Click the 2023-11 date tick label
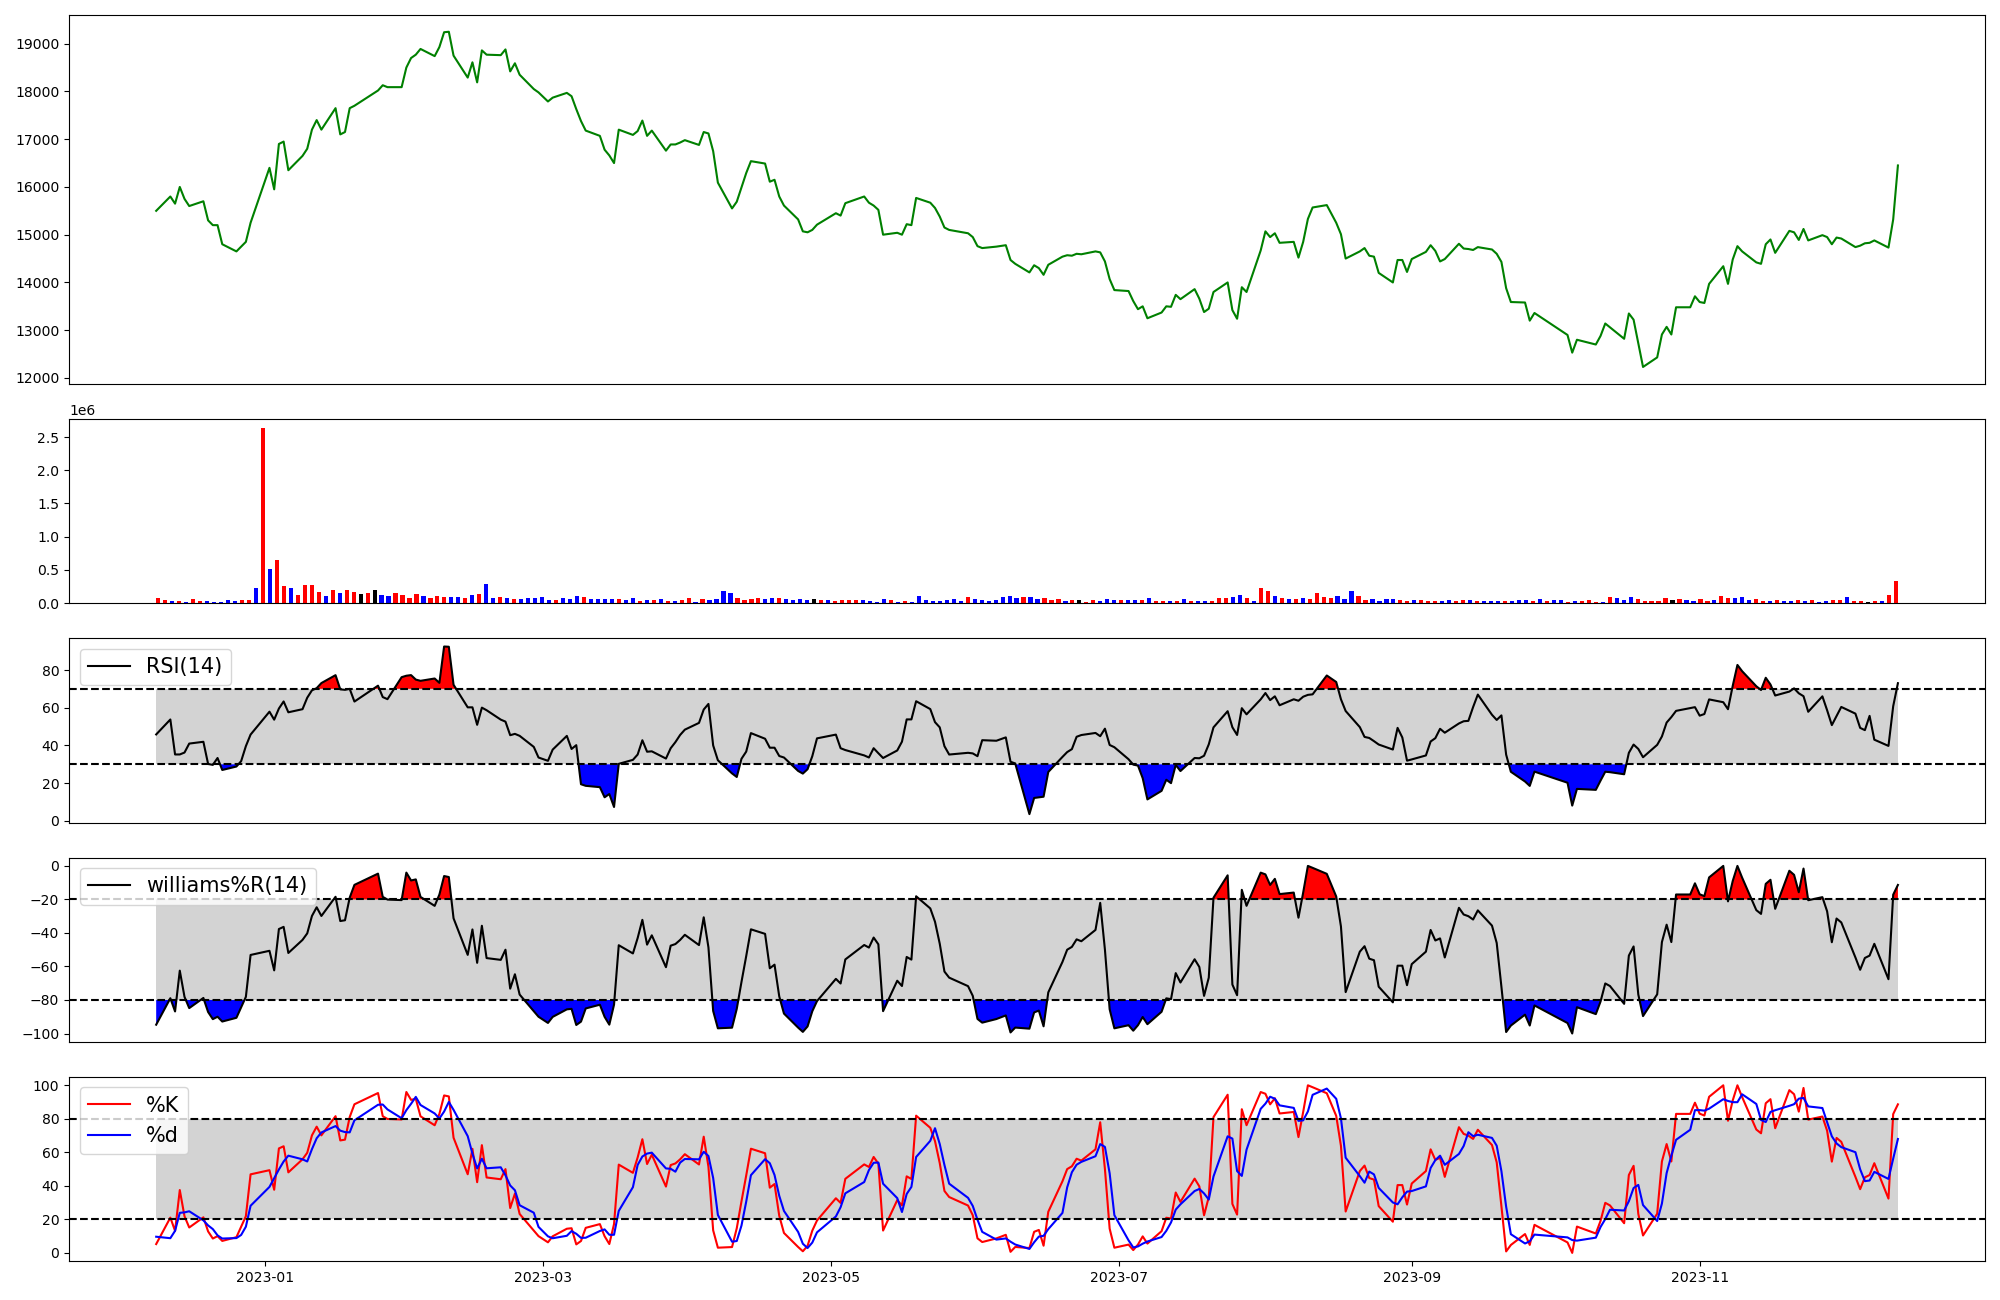The height and width of the screenshot is (1300, 2000). [1700, 1277]
